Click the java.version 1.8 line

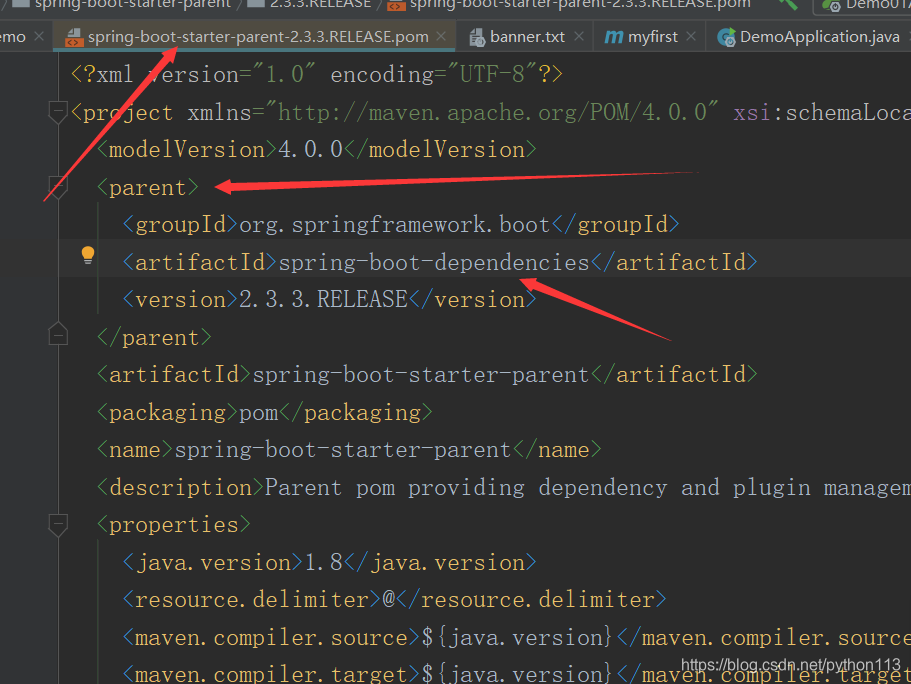tap(329, 563)
